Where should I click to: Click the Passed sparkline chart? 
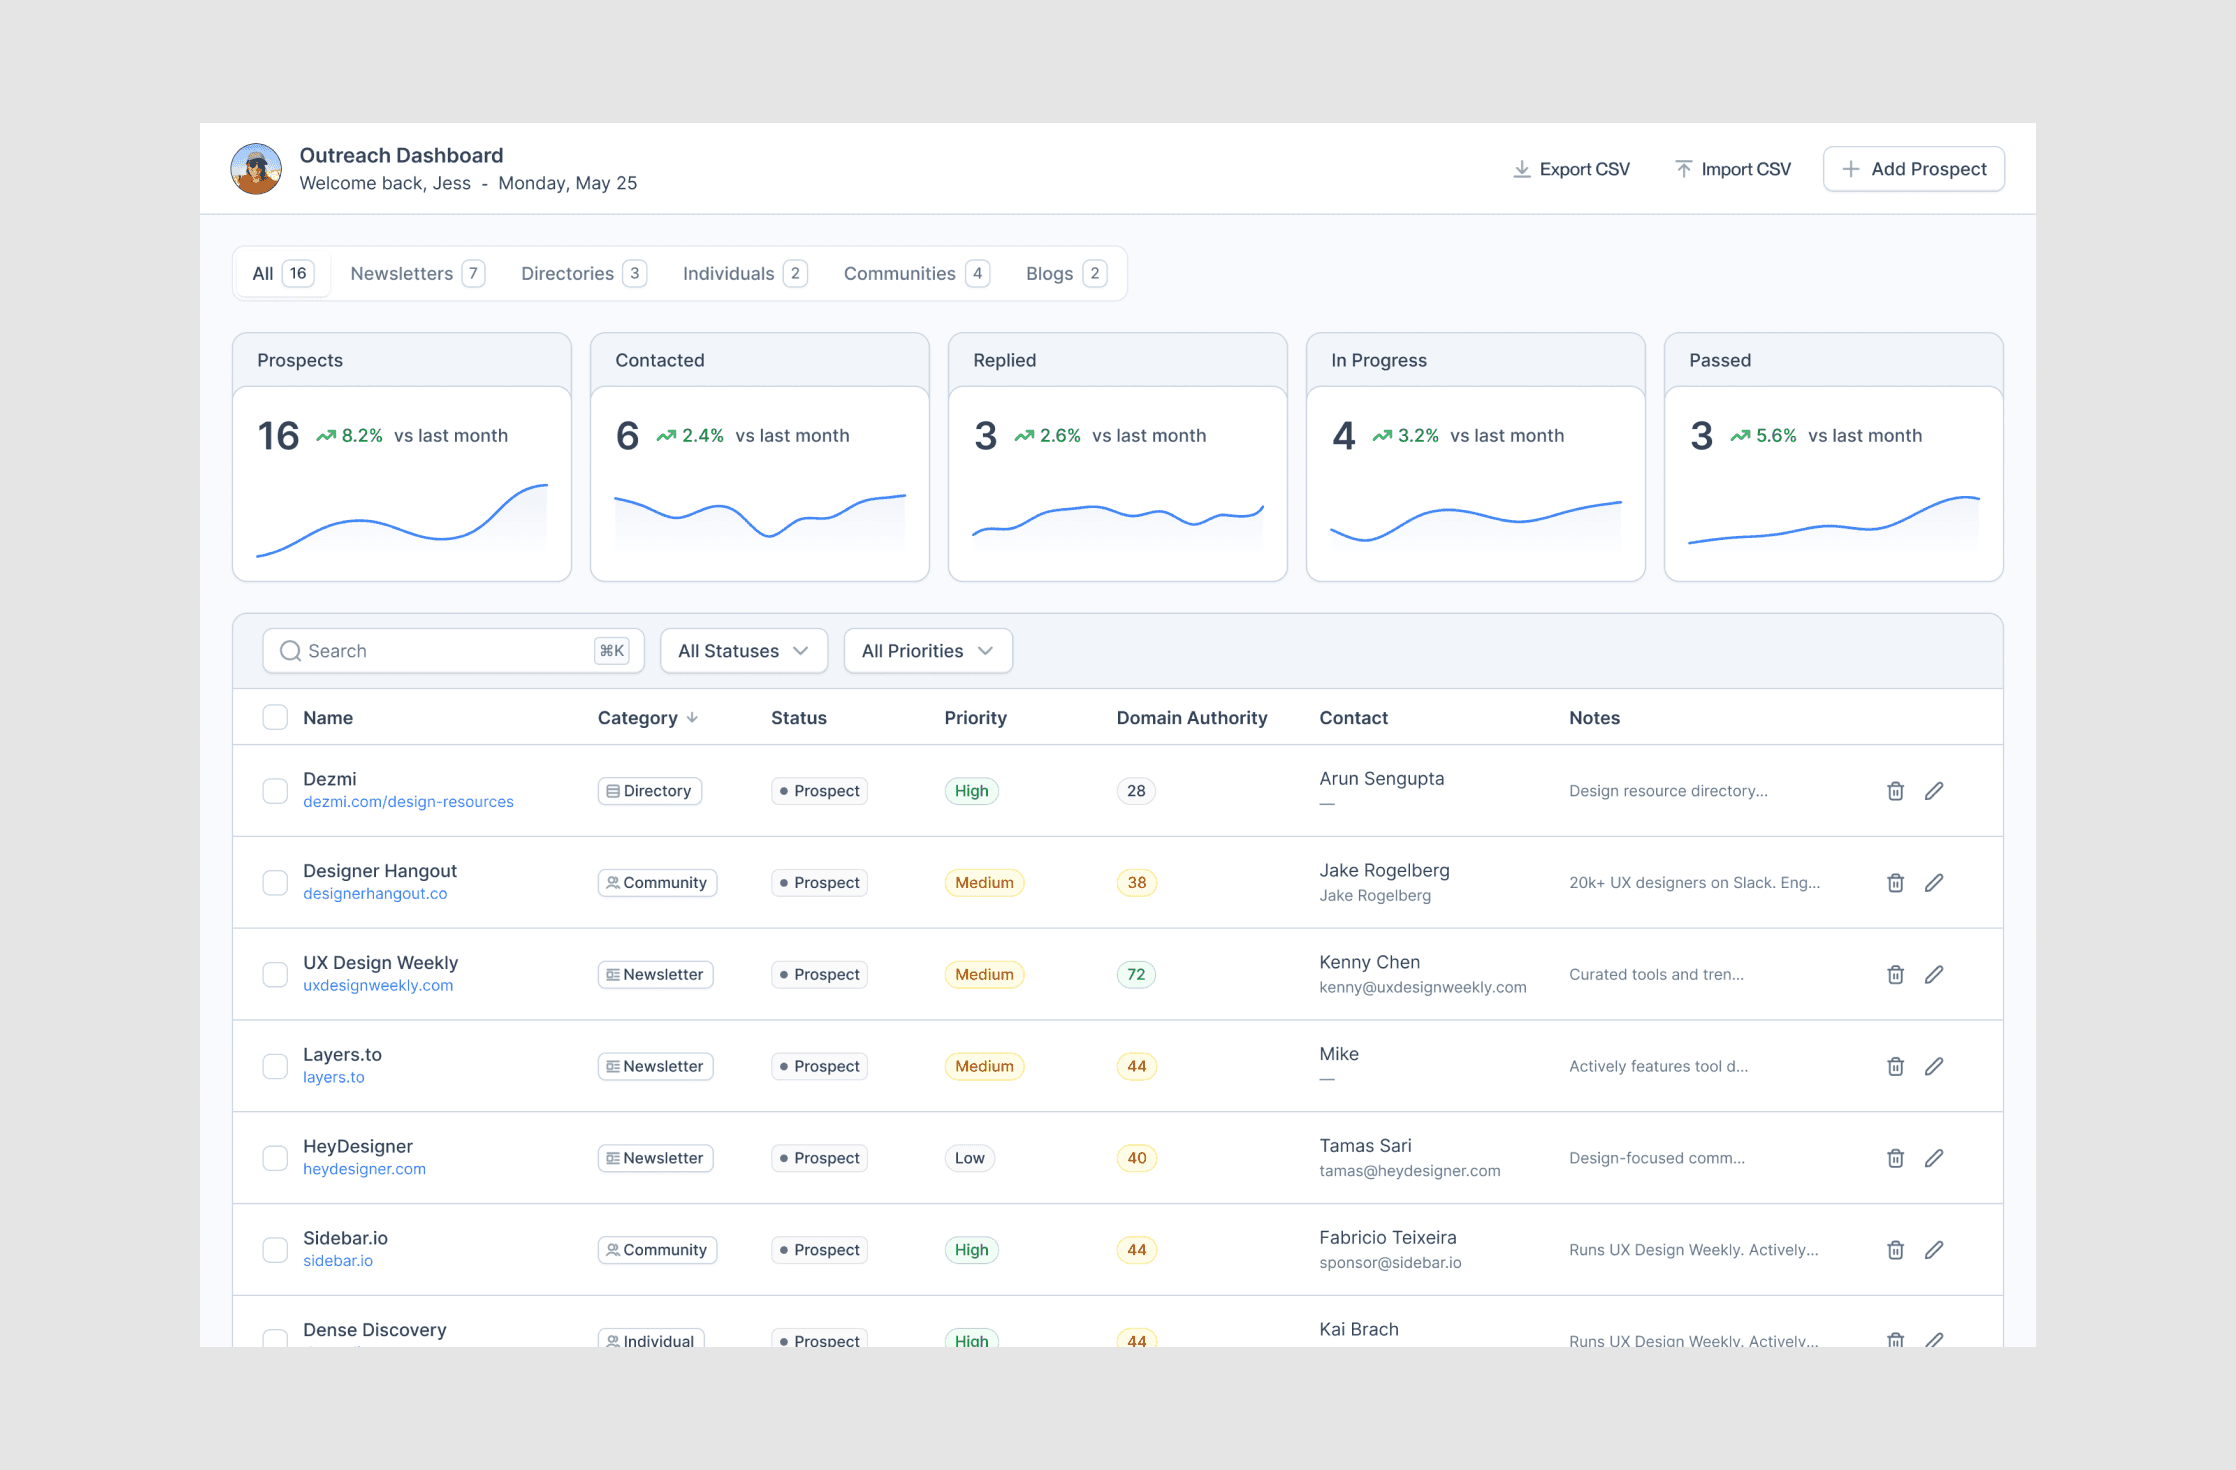pyautogui.click(x=1834, y=520)
